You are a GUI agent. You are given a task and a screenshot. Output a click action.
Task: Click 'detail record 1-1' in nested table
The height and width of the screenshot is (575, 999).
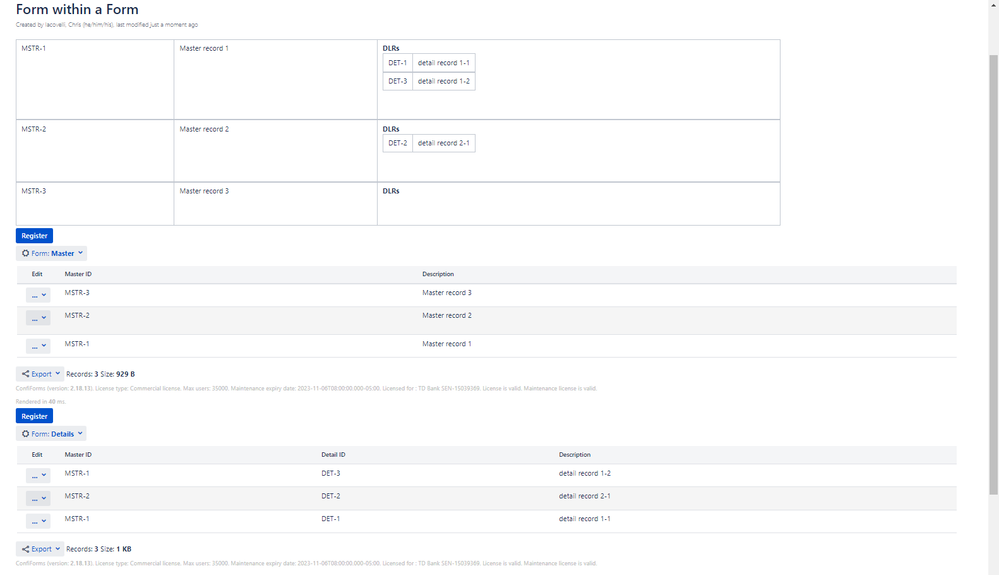[x=443, y=63]
